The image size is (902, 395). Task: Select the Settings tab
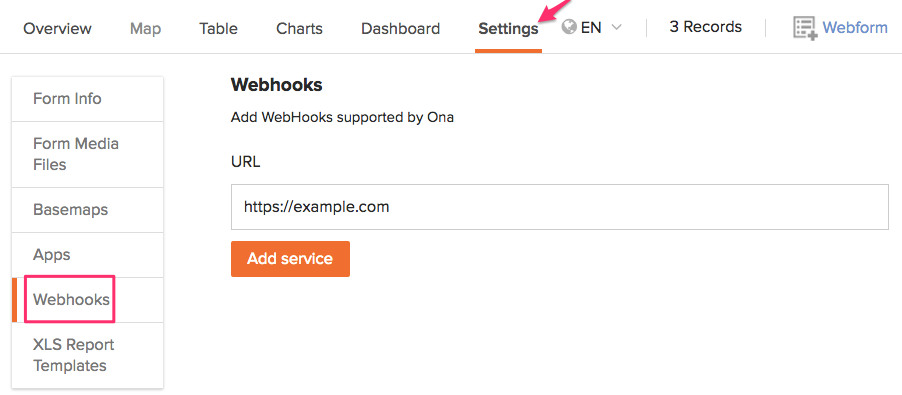509,28
